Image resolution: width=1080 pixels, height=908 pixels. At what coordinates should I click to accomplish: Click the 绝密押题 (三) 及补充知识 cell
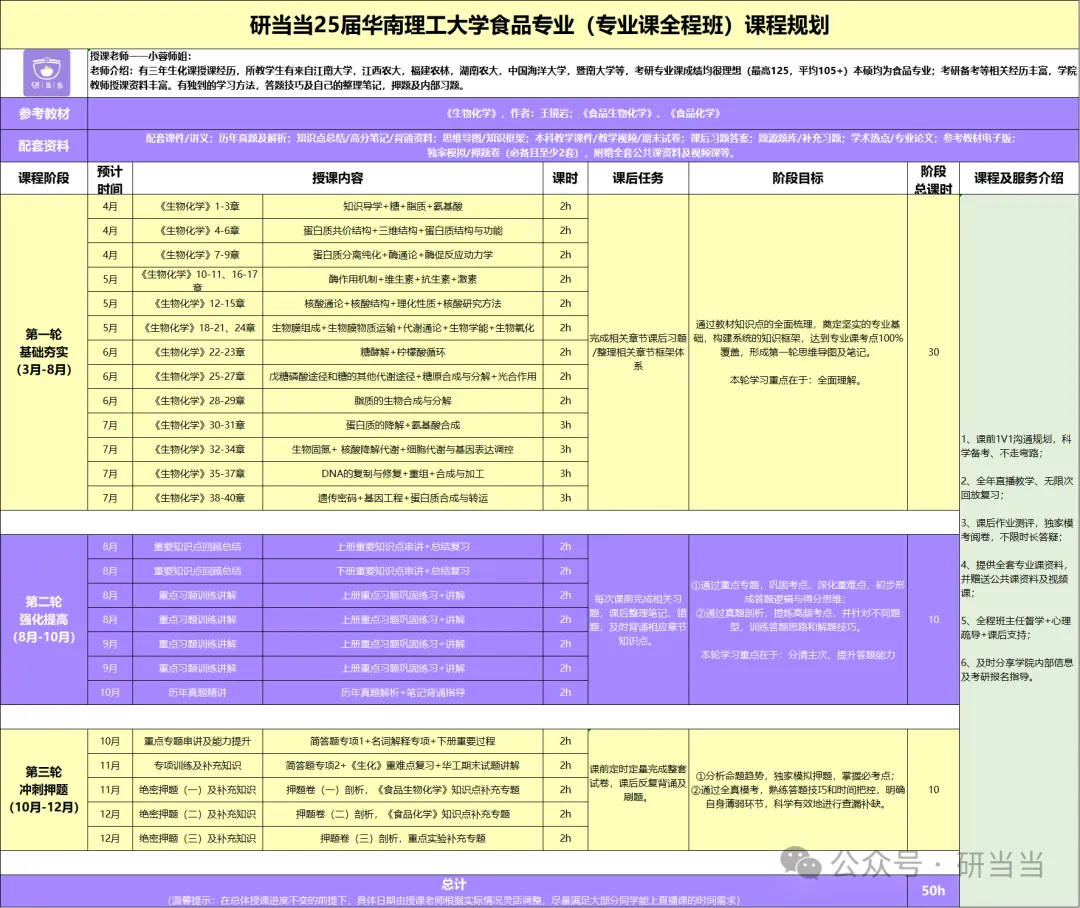tap(198, 838)
